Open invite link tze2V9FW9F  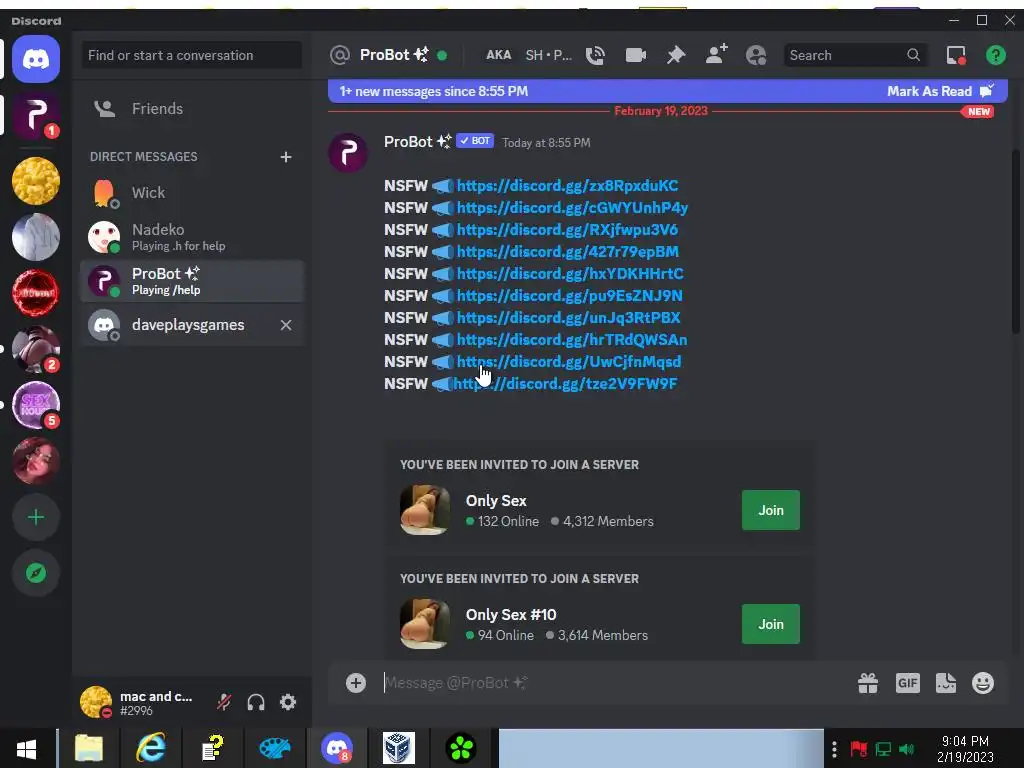click(565, 383)
